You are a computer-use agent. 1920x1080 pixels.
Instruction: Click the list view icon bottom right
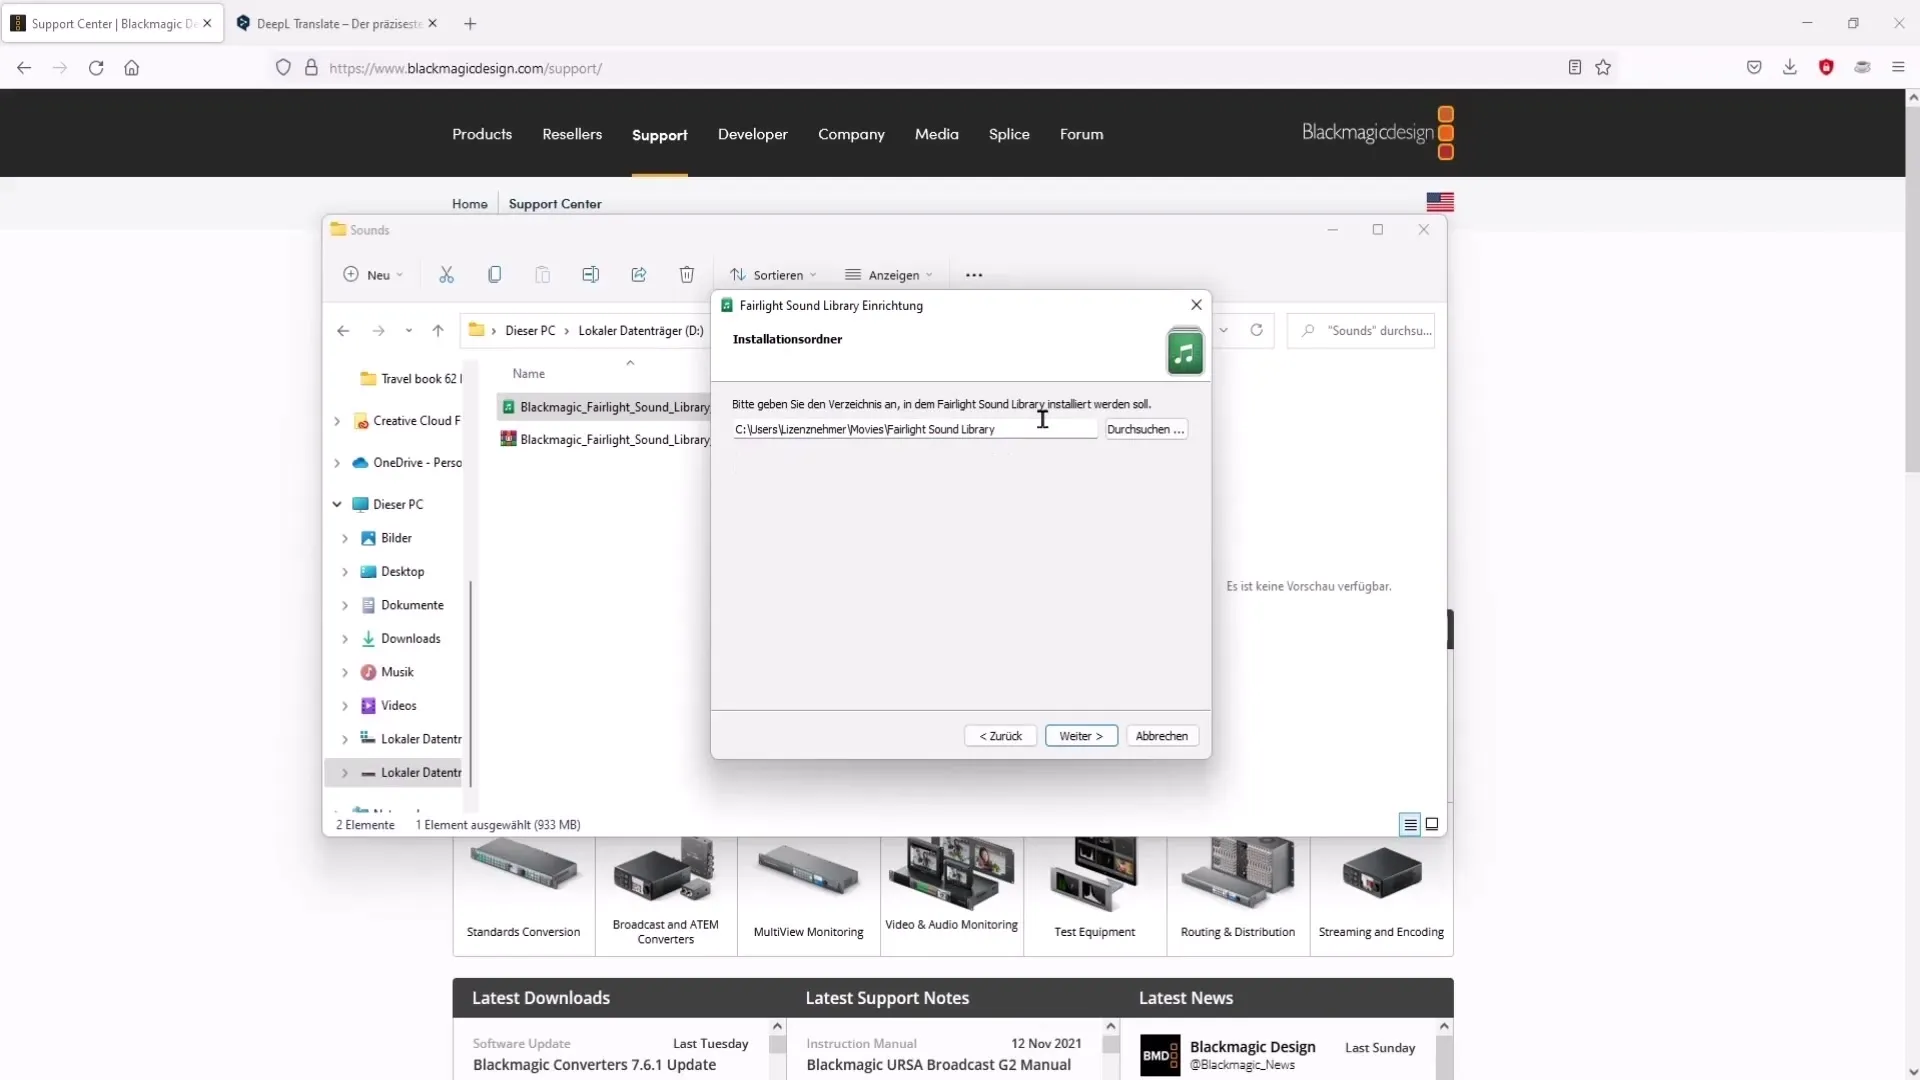[x=1410, y=824]
